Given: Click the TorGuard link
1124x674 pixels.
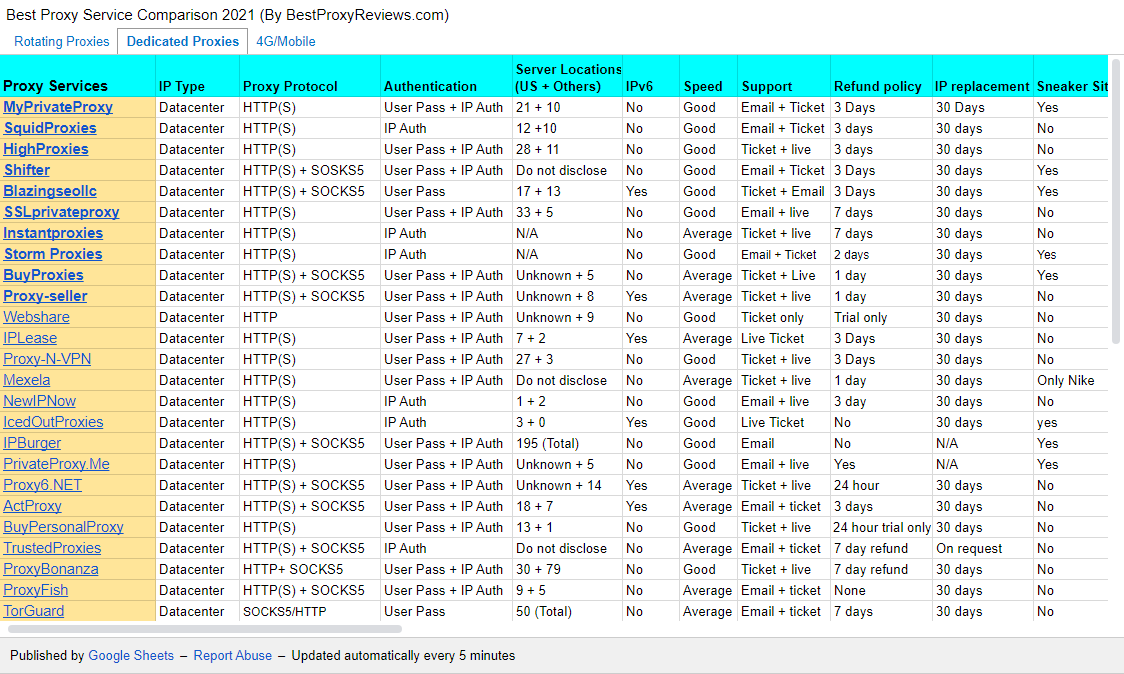Looking at the screenshot, I should click(33, 611).
